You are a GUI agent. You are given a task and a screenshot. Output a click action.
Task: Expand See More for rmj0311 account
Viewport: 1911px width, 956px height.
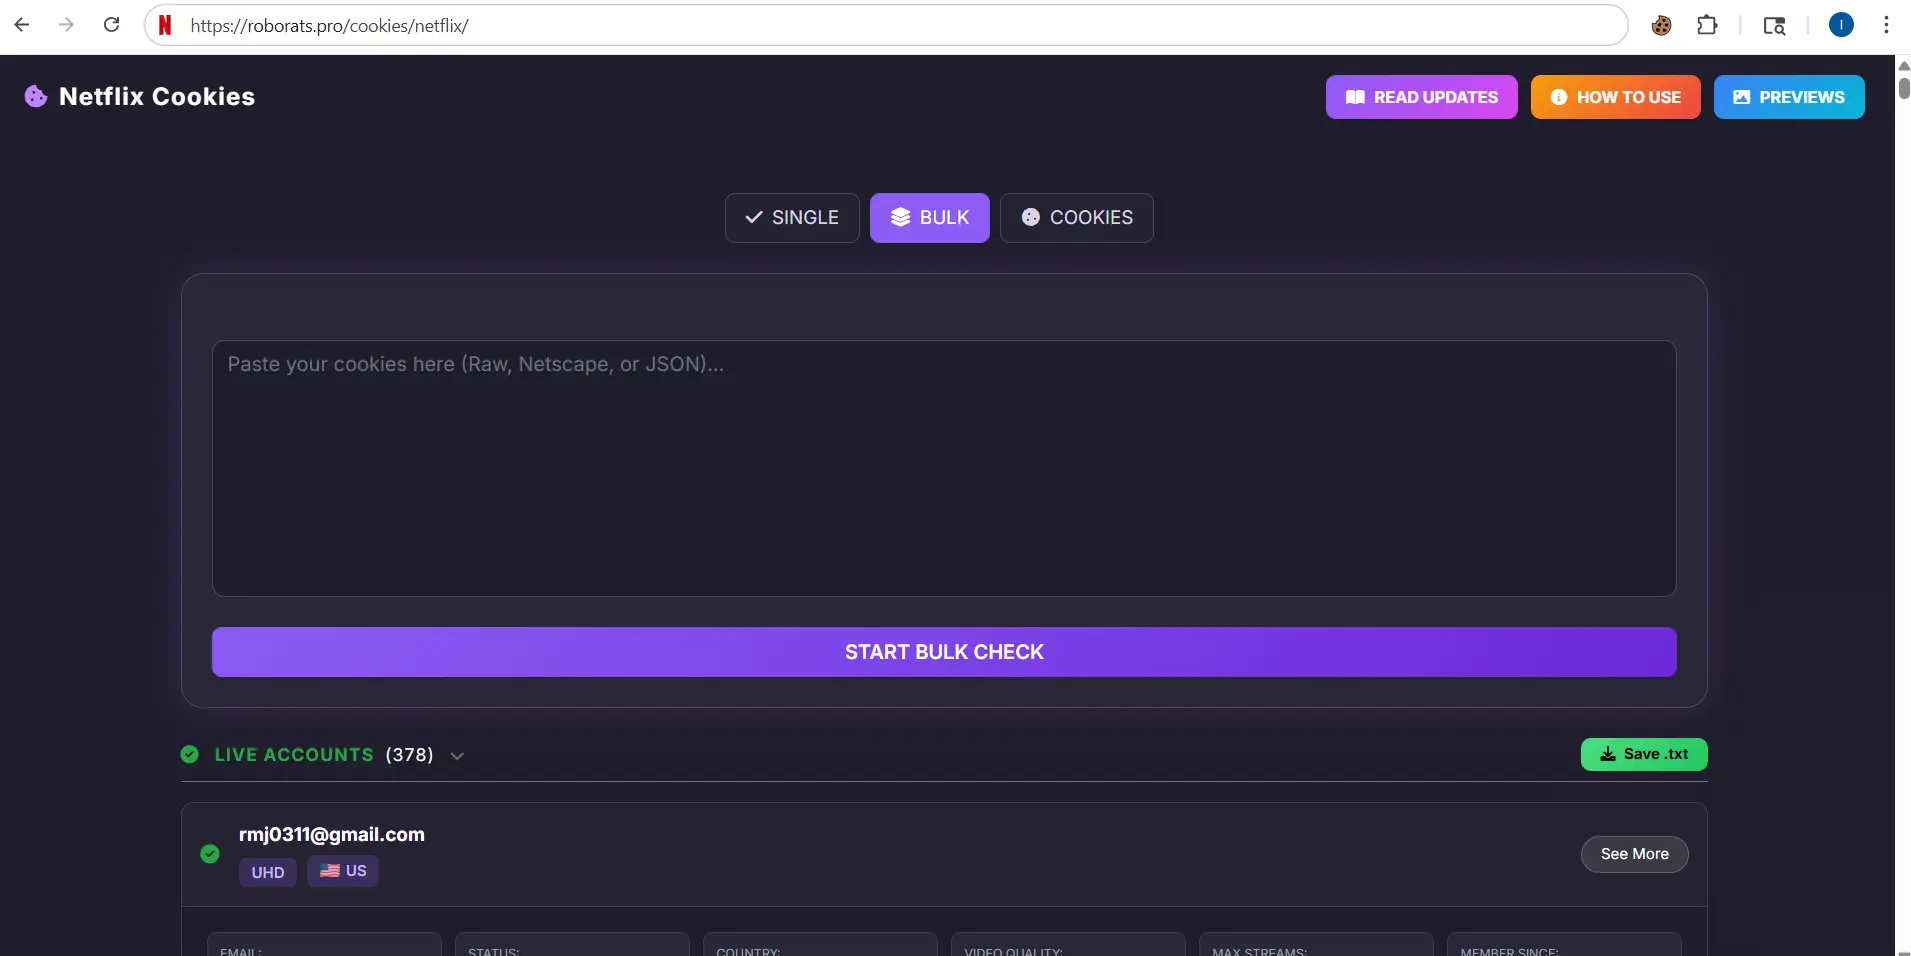point(1634,854)
